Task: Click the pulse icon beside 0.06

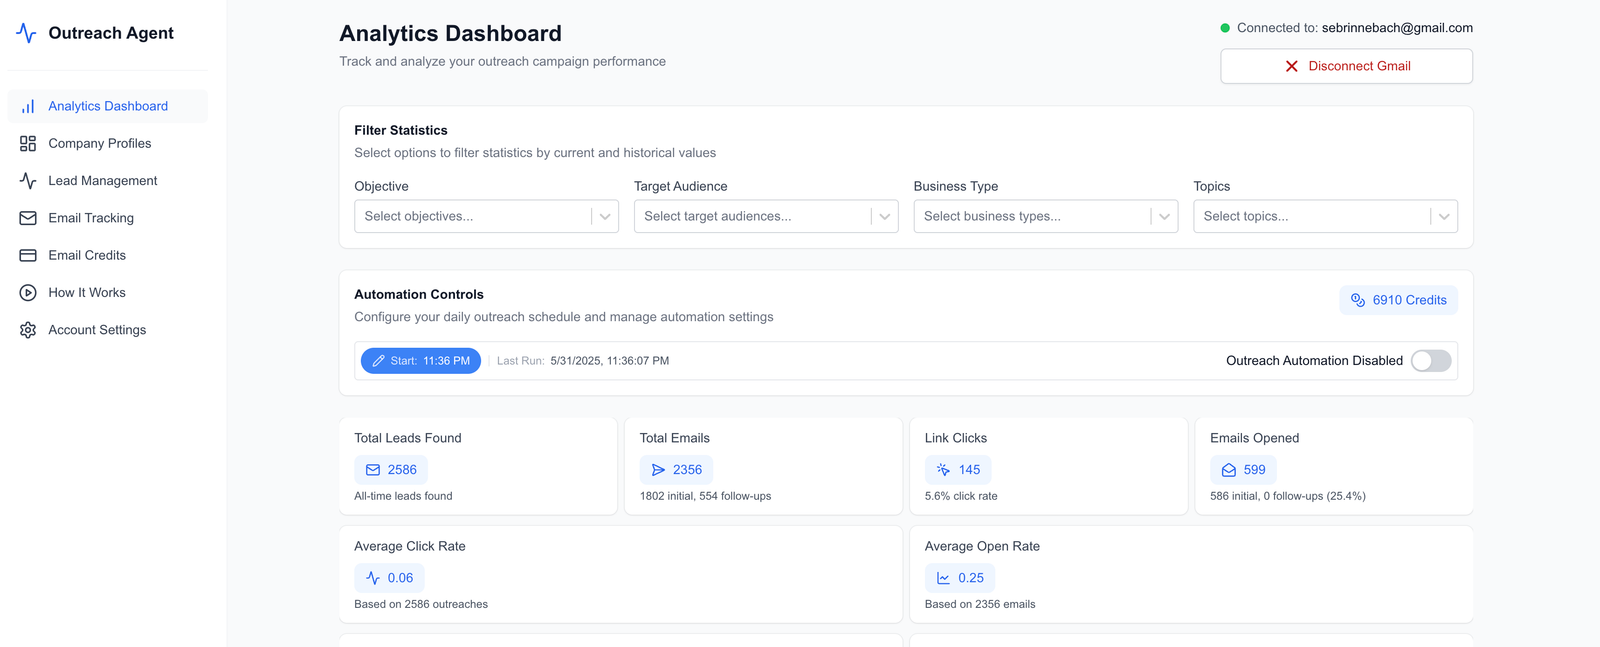Action: pos(373,578)
